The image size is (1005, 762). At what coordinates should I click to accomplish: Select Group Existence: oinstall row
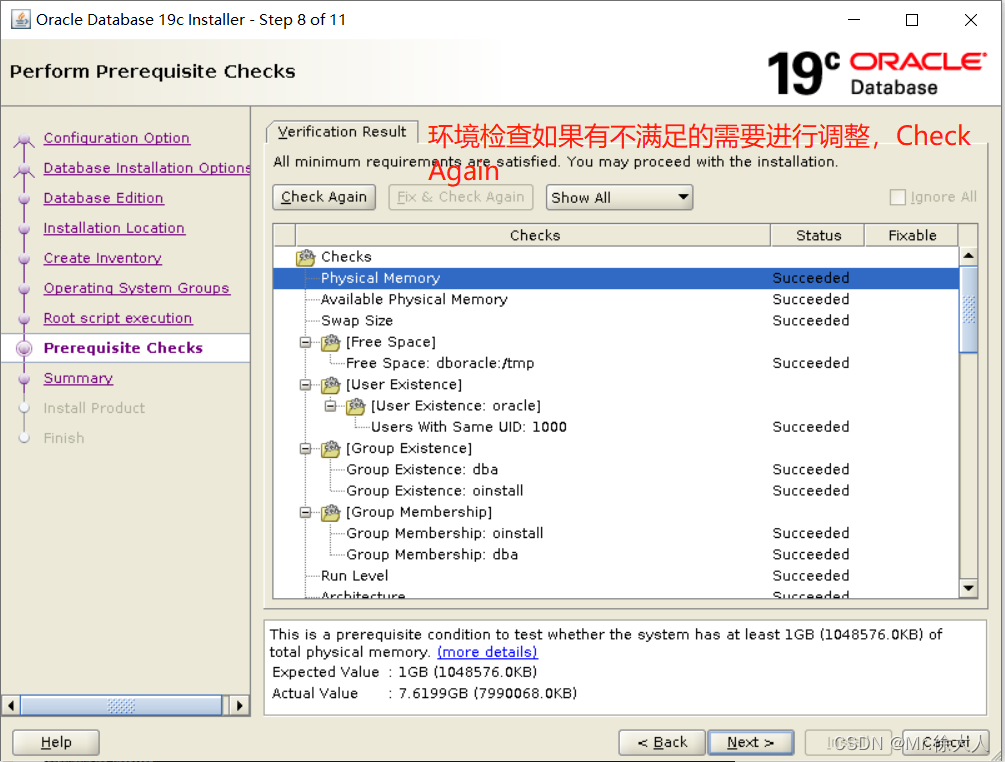point(616,491)
